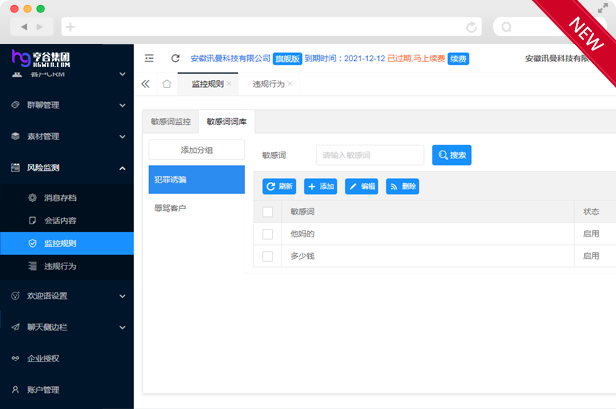This screenshot has height=409, width=616.
Task: Click the page refresh icon in header
Action: click(x=176, y=59)
